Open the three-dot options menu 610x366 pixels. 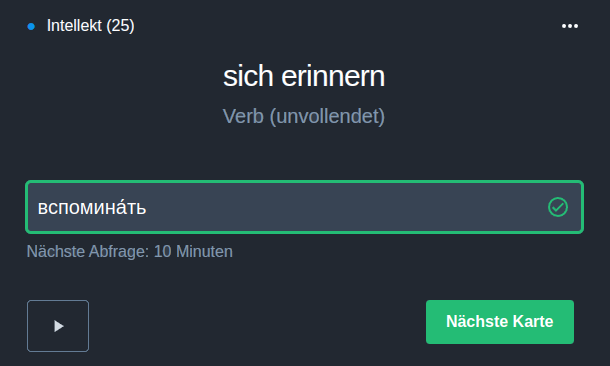(x=570, y=26)
